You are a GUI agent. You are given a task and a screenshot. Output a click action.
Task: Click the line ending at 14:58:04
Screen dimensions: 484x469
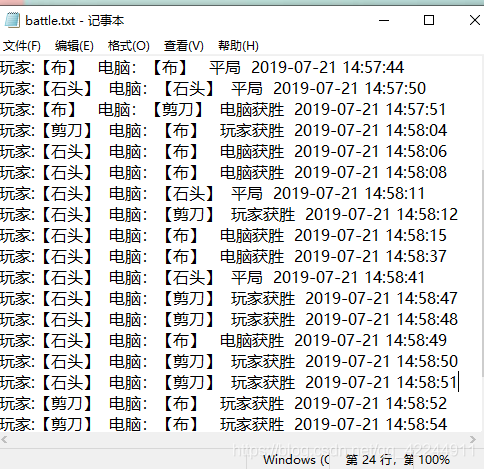(224, 131)
